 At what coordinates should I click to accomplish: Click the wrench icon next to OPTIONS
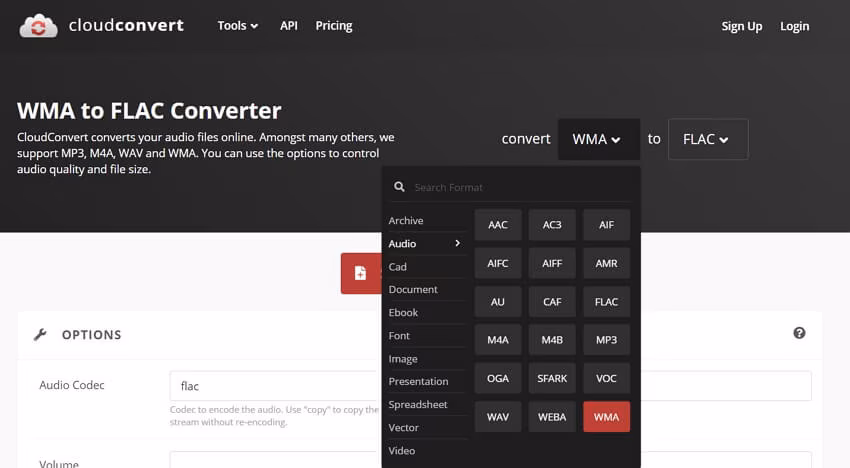(40, 335)
